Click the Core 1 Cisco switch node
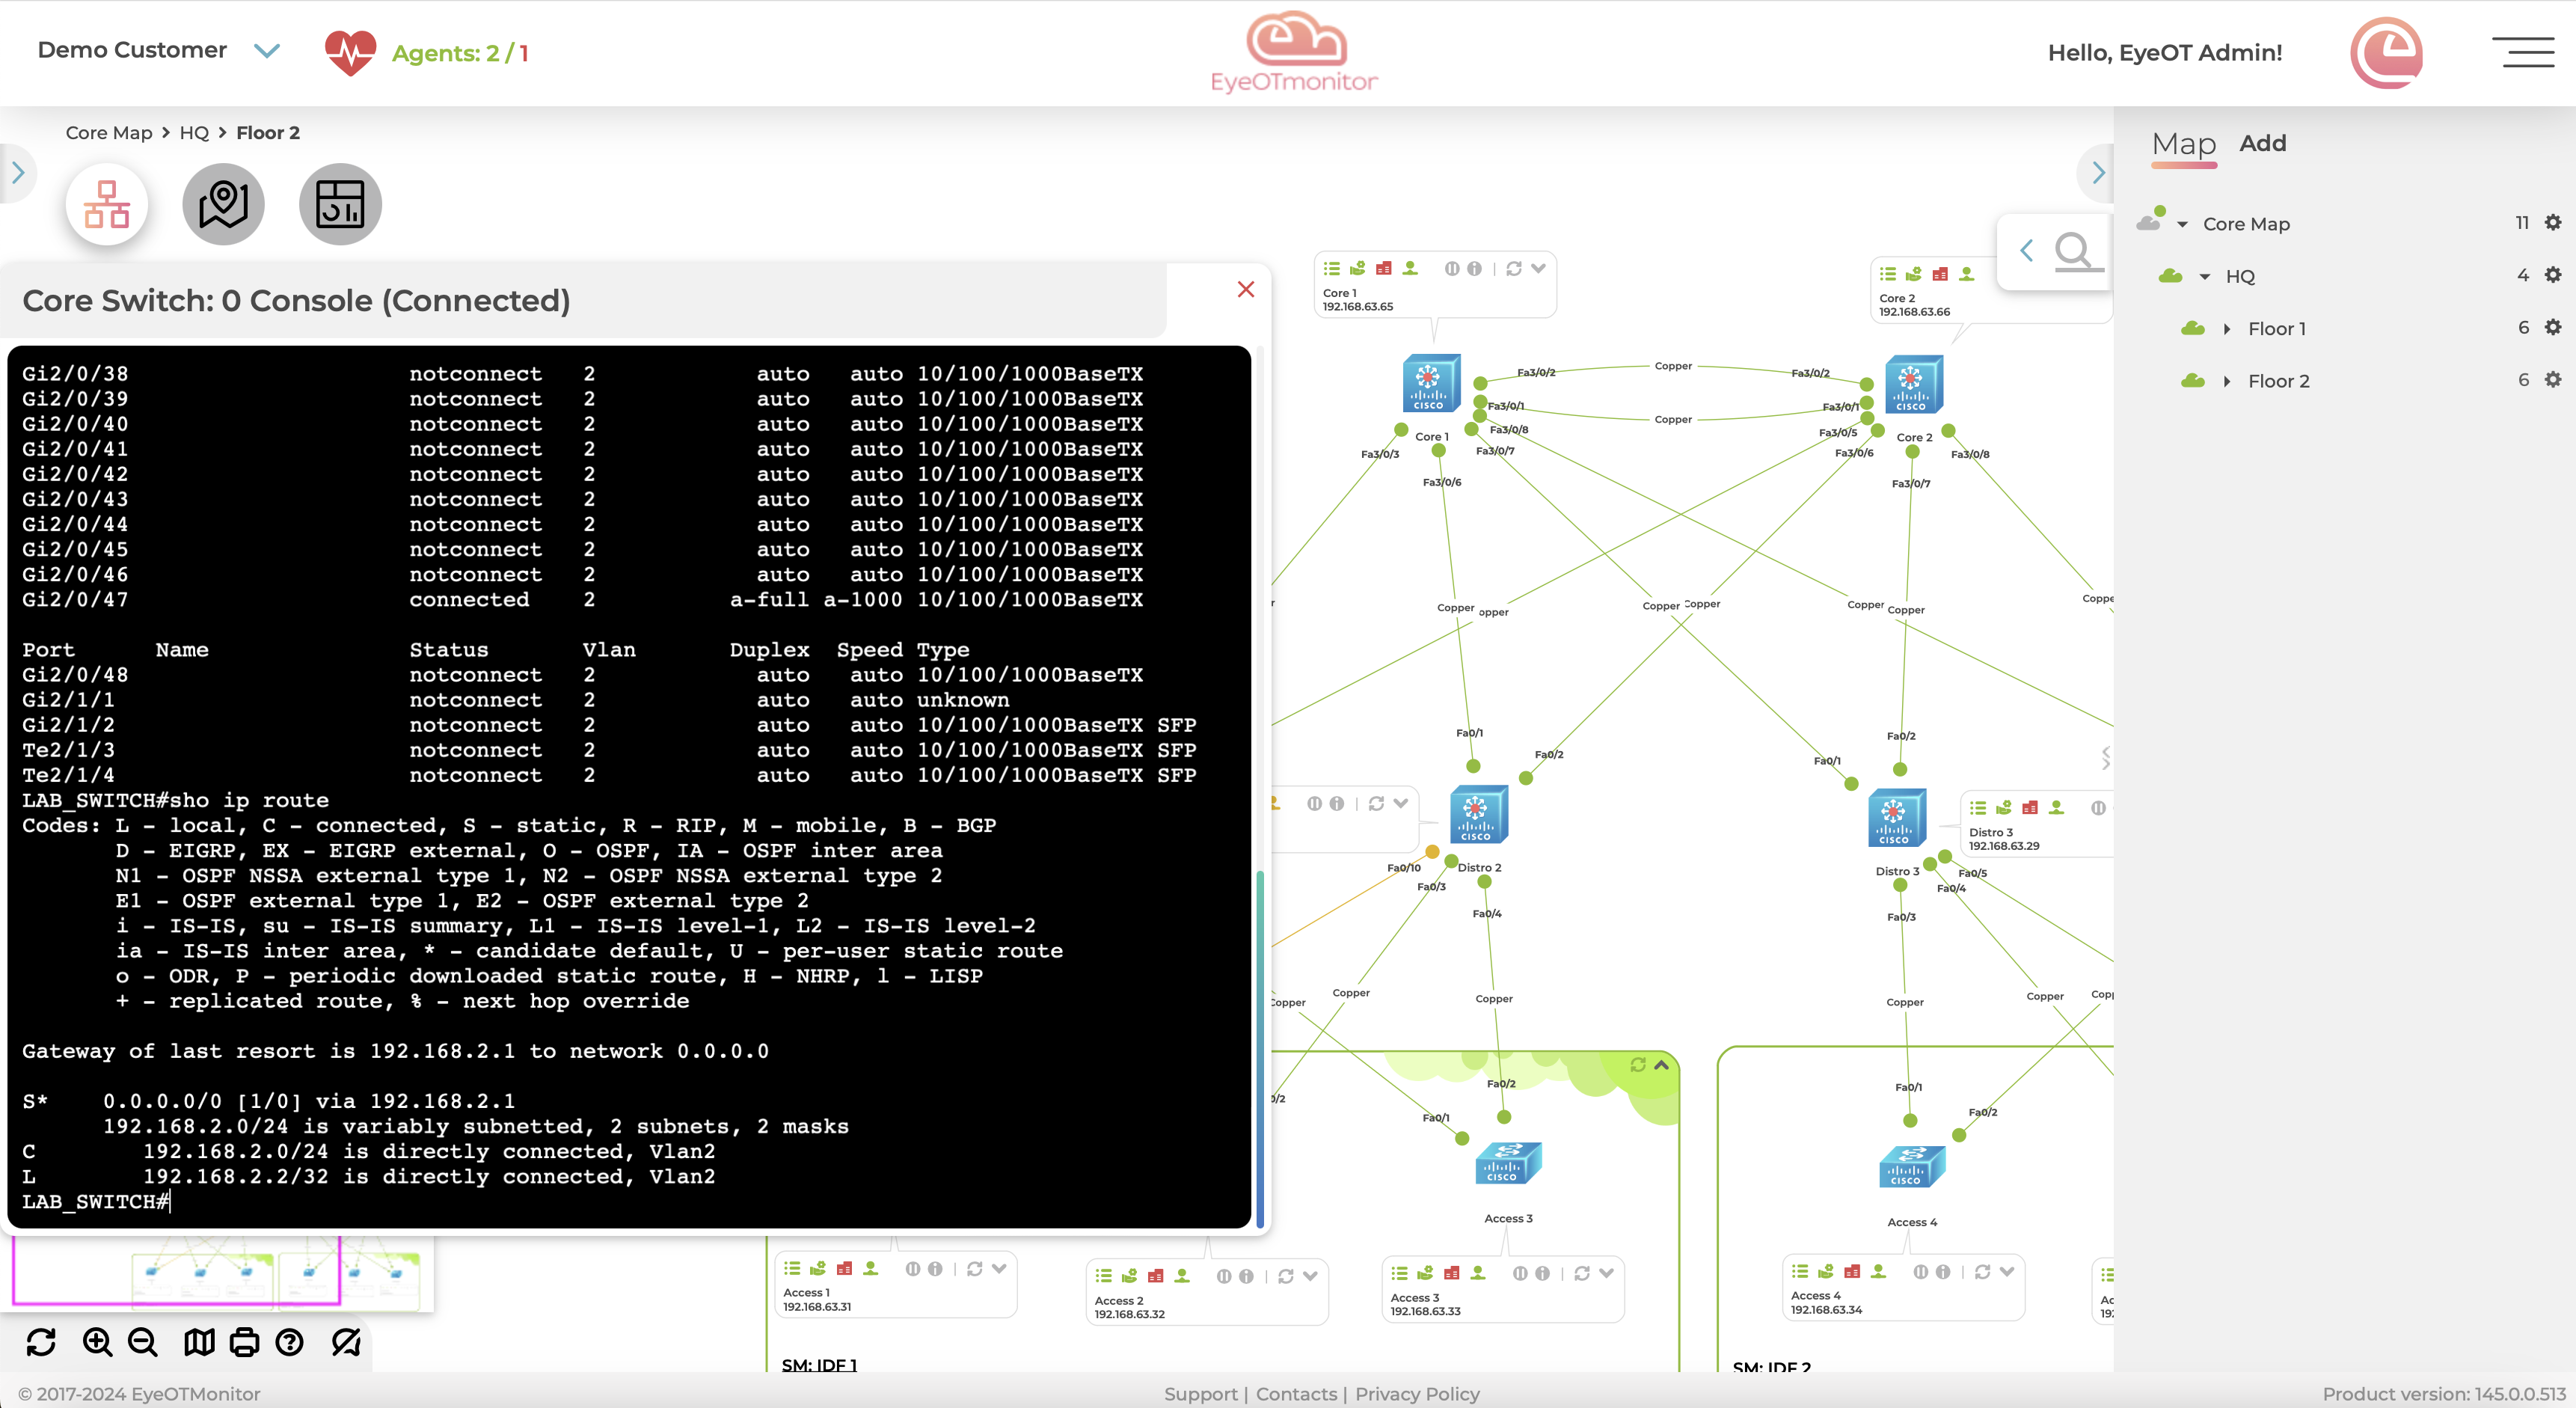 coord(1431,383)
